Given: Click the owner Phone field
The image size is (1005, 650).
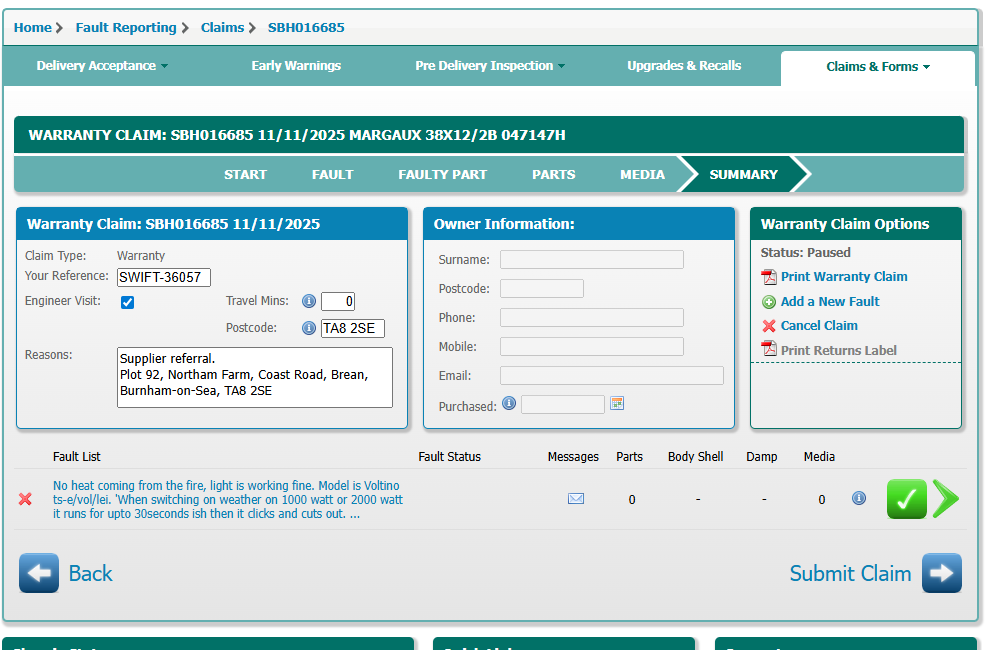Looking at the screenshot, I should click(x=592, y=317).
